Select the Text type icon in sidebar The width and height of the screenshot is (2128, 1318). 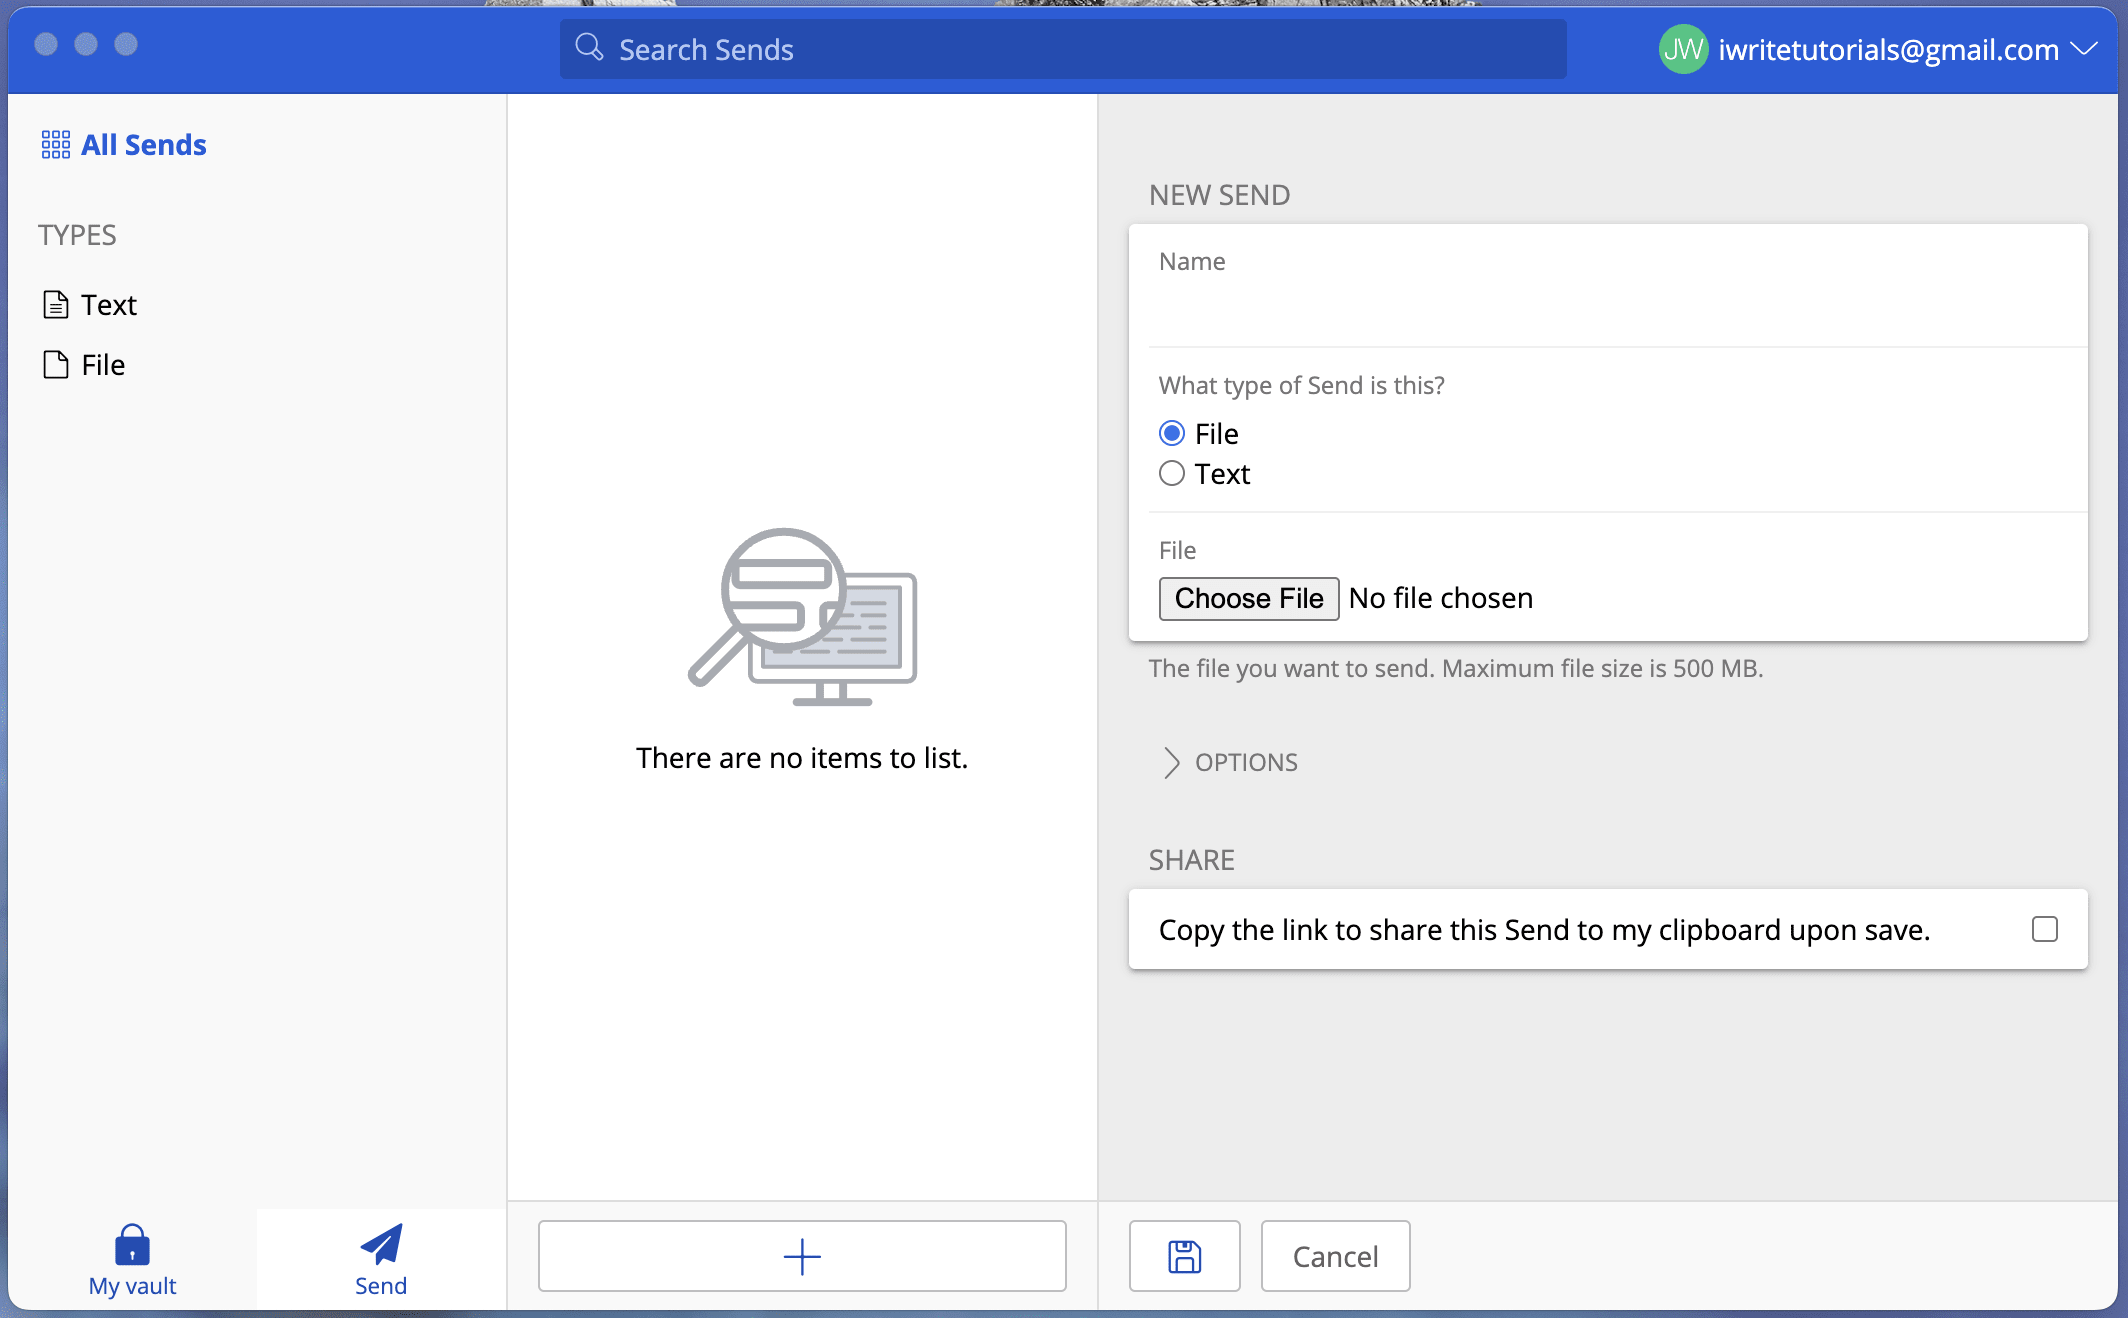(x=56, y=304)
